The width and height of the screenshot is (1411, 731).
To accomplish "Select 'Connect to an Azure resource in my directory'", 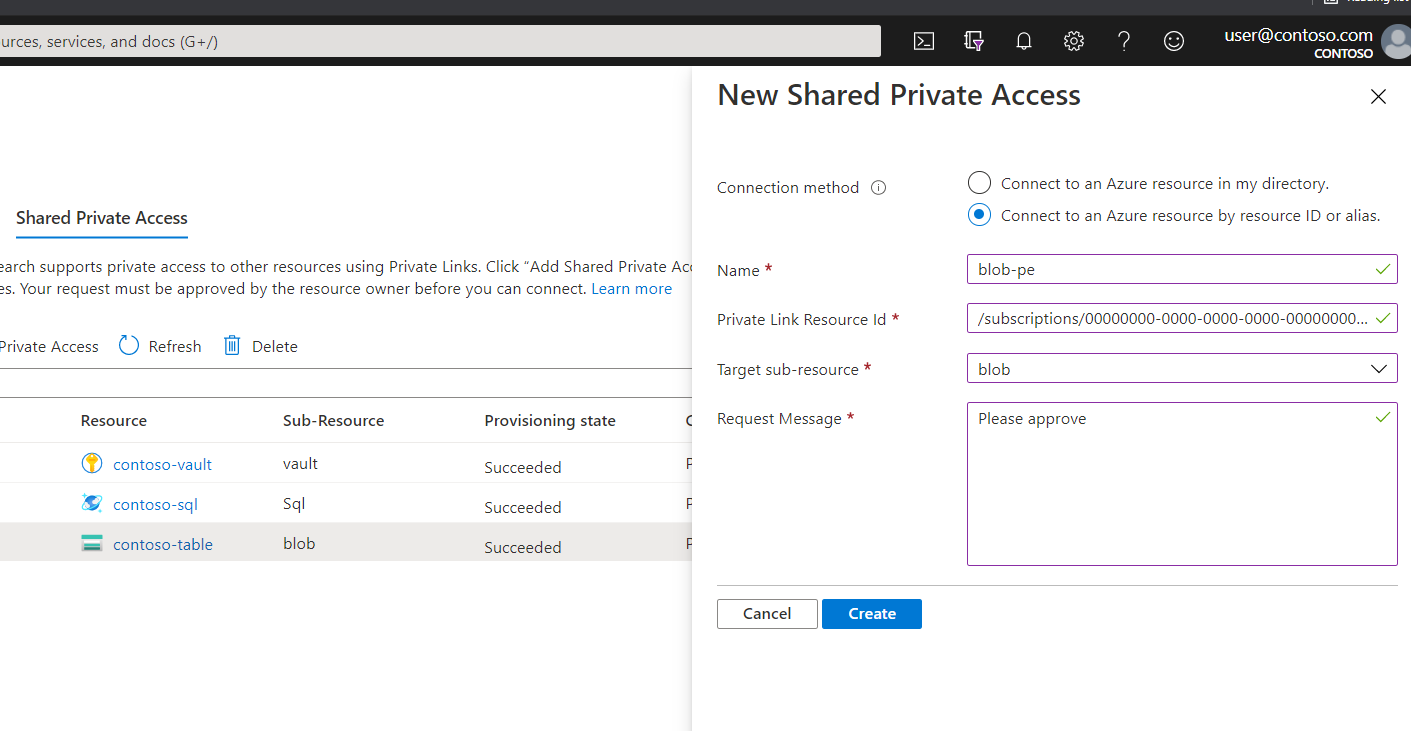I will click(x=980, y=183).
